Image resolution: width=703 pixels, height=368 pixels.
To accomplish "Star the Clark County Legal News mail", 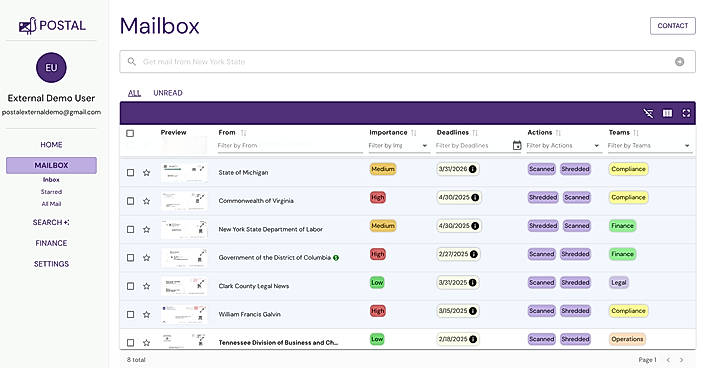I will [146, 286].
